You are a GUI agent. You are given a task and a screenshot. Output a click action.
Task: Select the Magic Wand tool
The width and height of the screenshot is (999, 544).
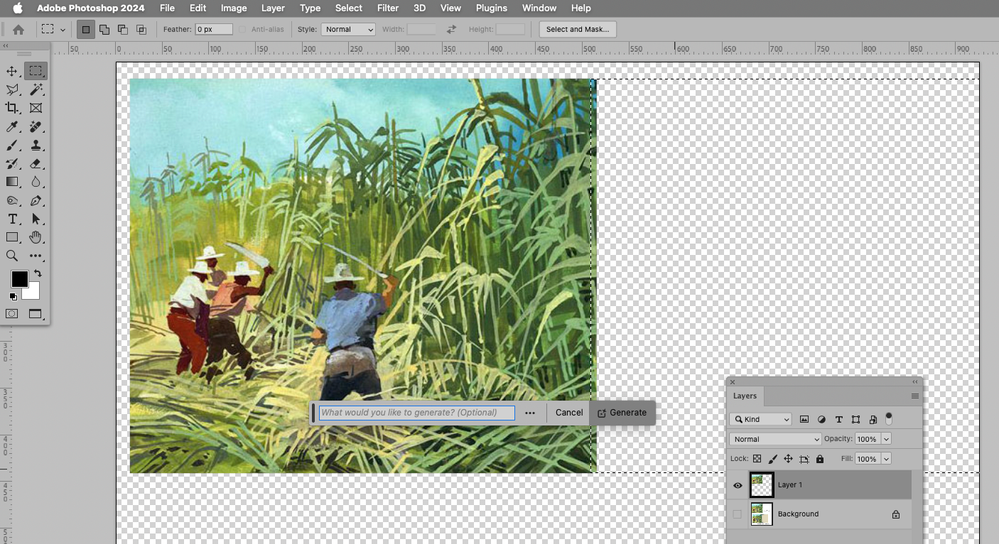coord(36,90)
